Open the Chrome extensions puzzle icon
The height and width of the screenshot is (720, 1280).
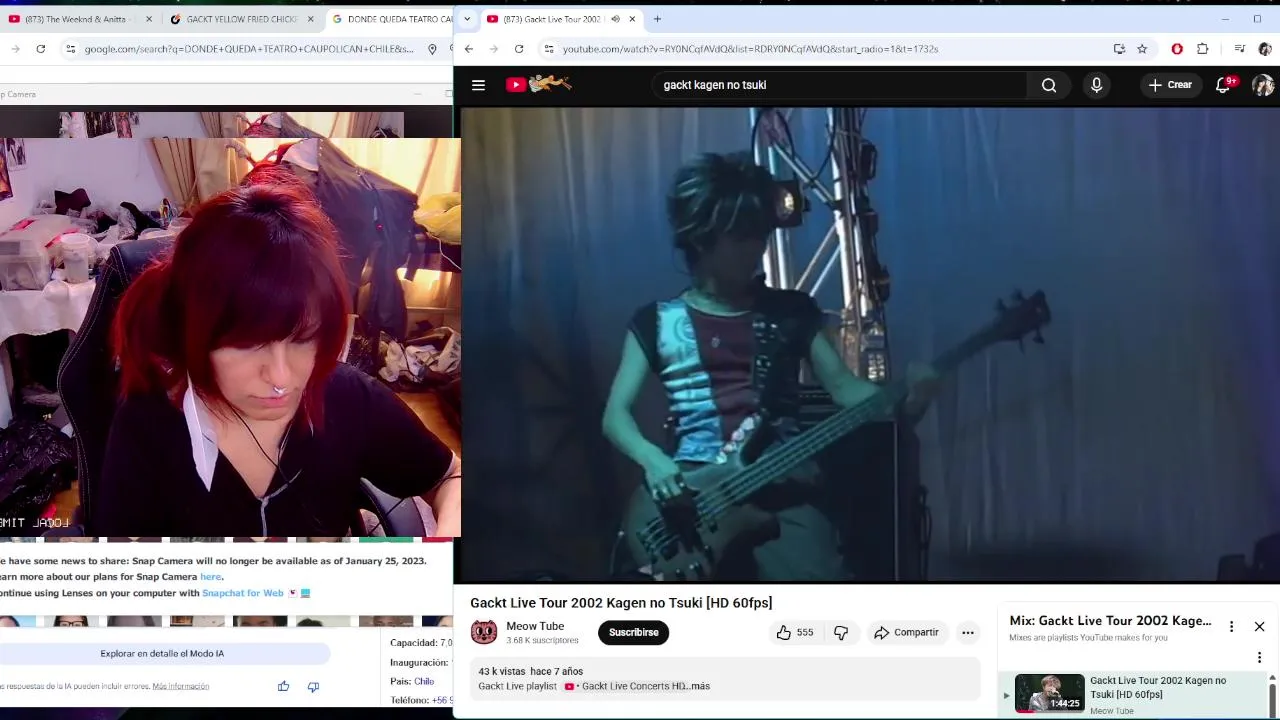pyautogui.click(x=1202, y=49)
